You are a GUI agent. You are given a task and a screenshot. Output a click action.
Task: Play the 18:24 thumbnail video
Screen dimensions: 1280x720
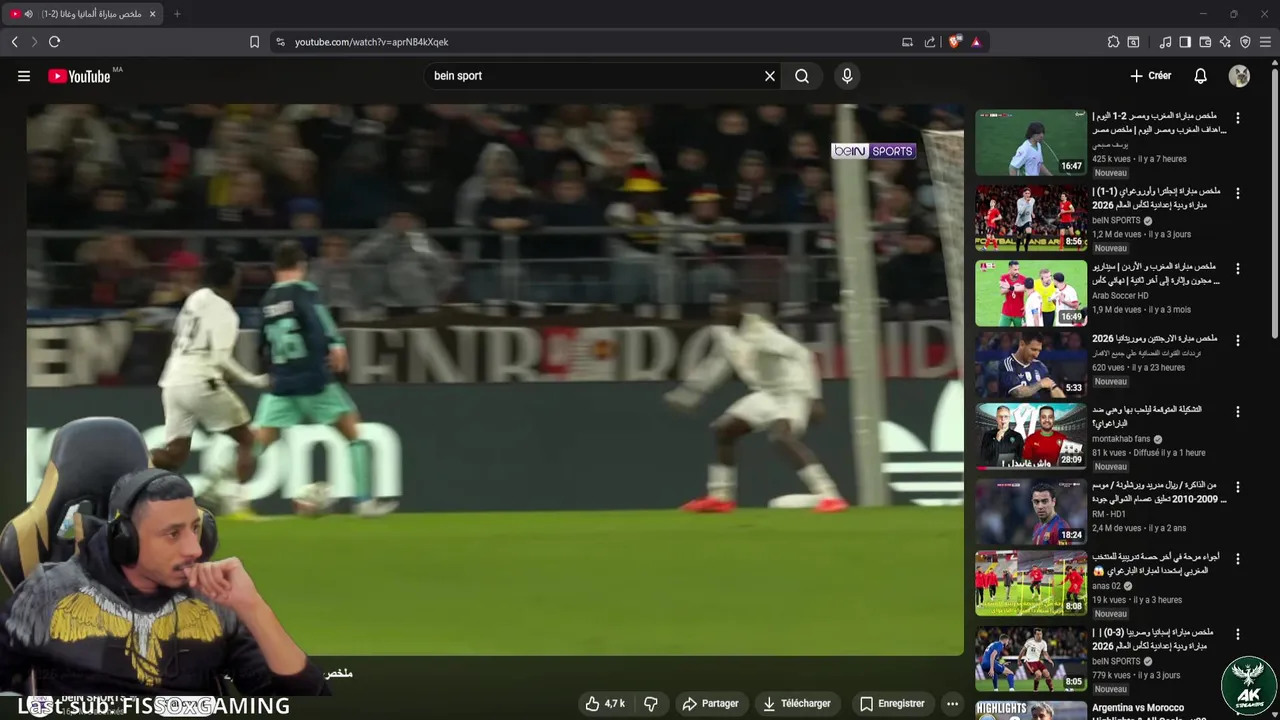1031,511
